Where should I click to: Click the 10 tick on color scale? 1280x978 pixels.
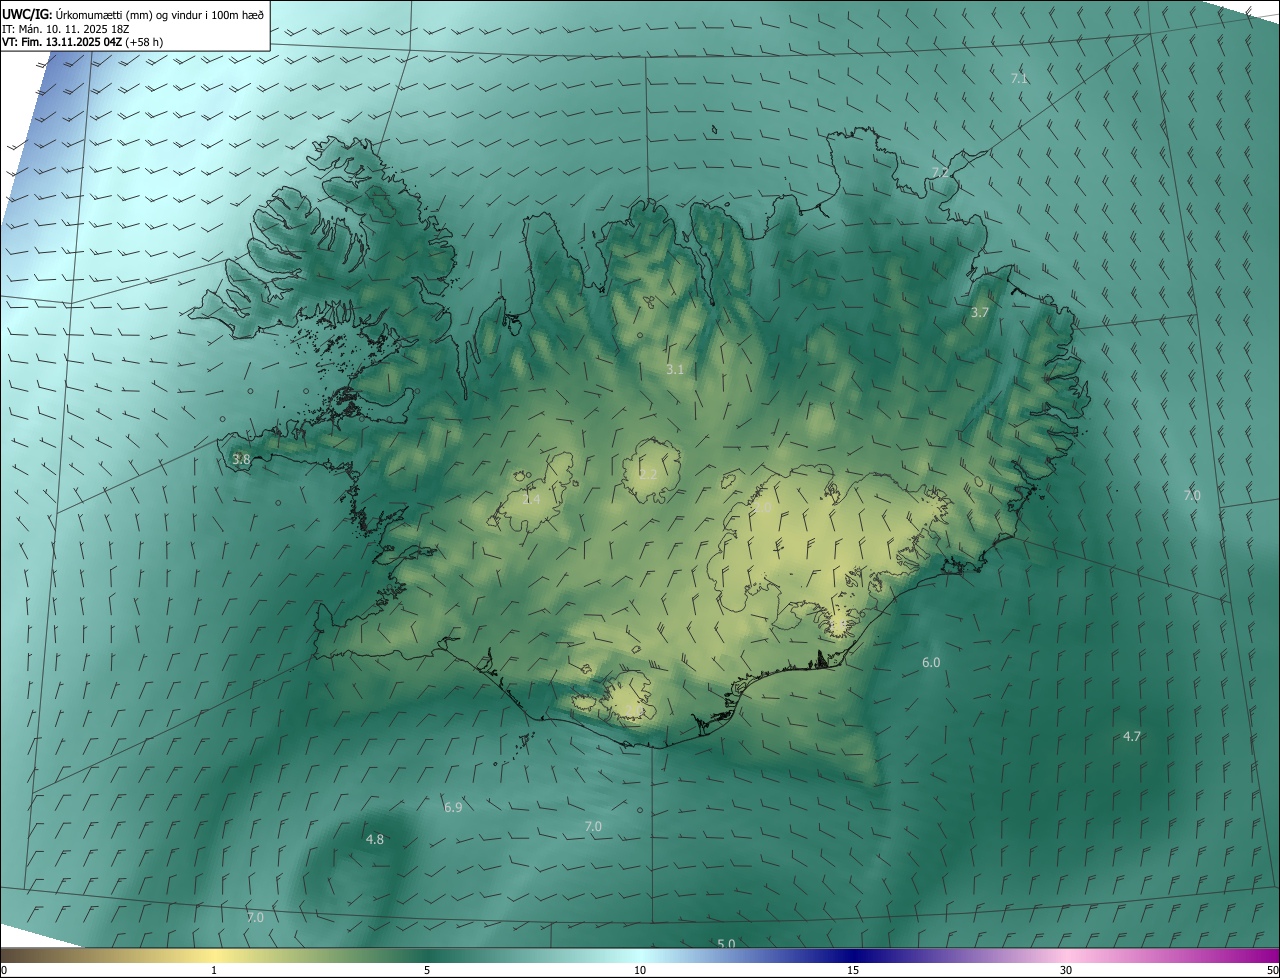[x=640, y=970]
